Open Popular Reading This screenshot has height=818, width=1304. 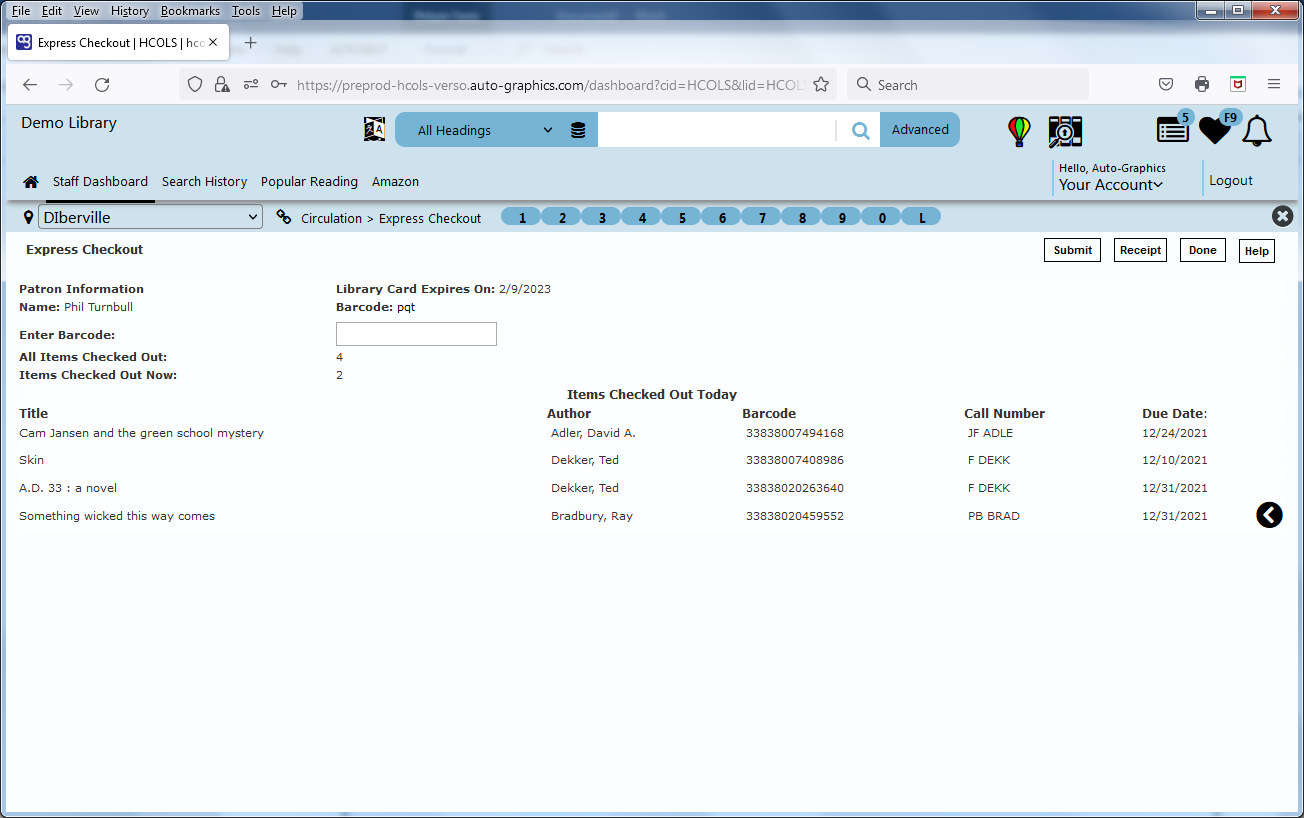pos(309,182)
